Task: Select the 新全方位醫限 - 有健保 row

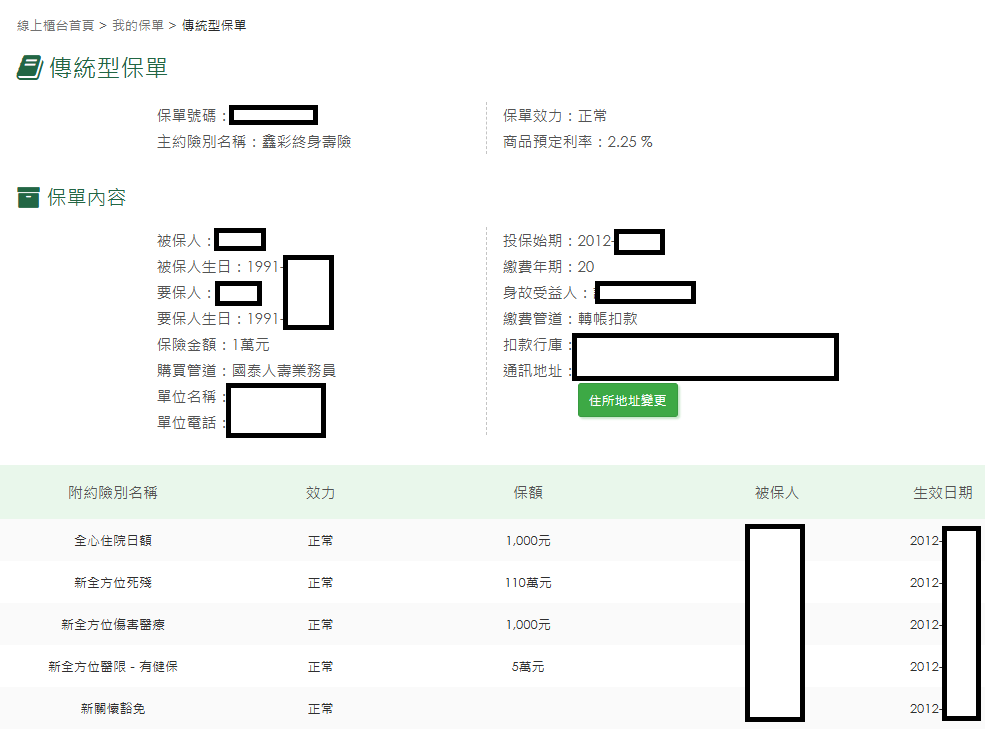Action: [x=112, y=667]
